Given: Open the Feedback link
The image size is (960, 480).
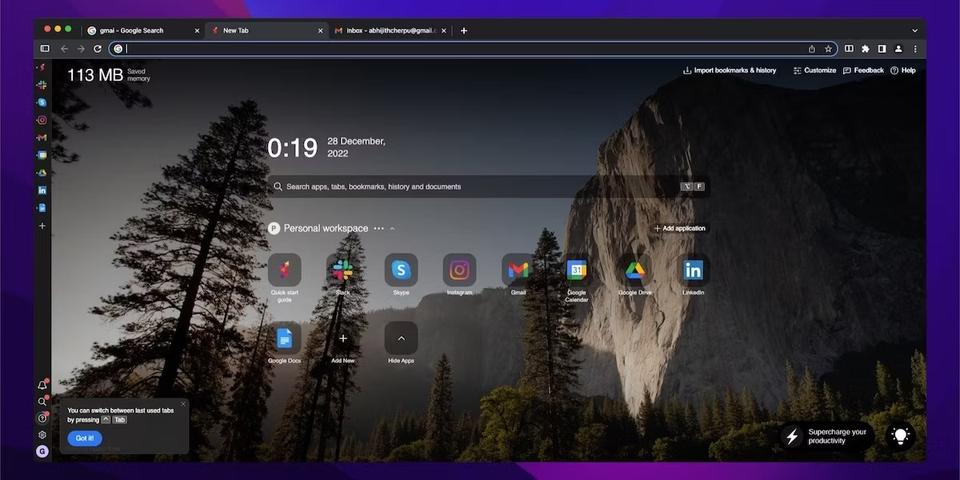Looking at the screenshot, I should coord(863,70).
